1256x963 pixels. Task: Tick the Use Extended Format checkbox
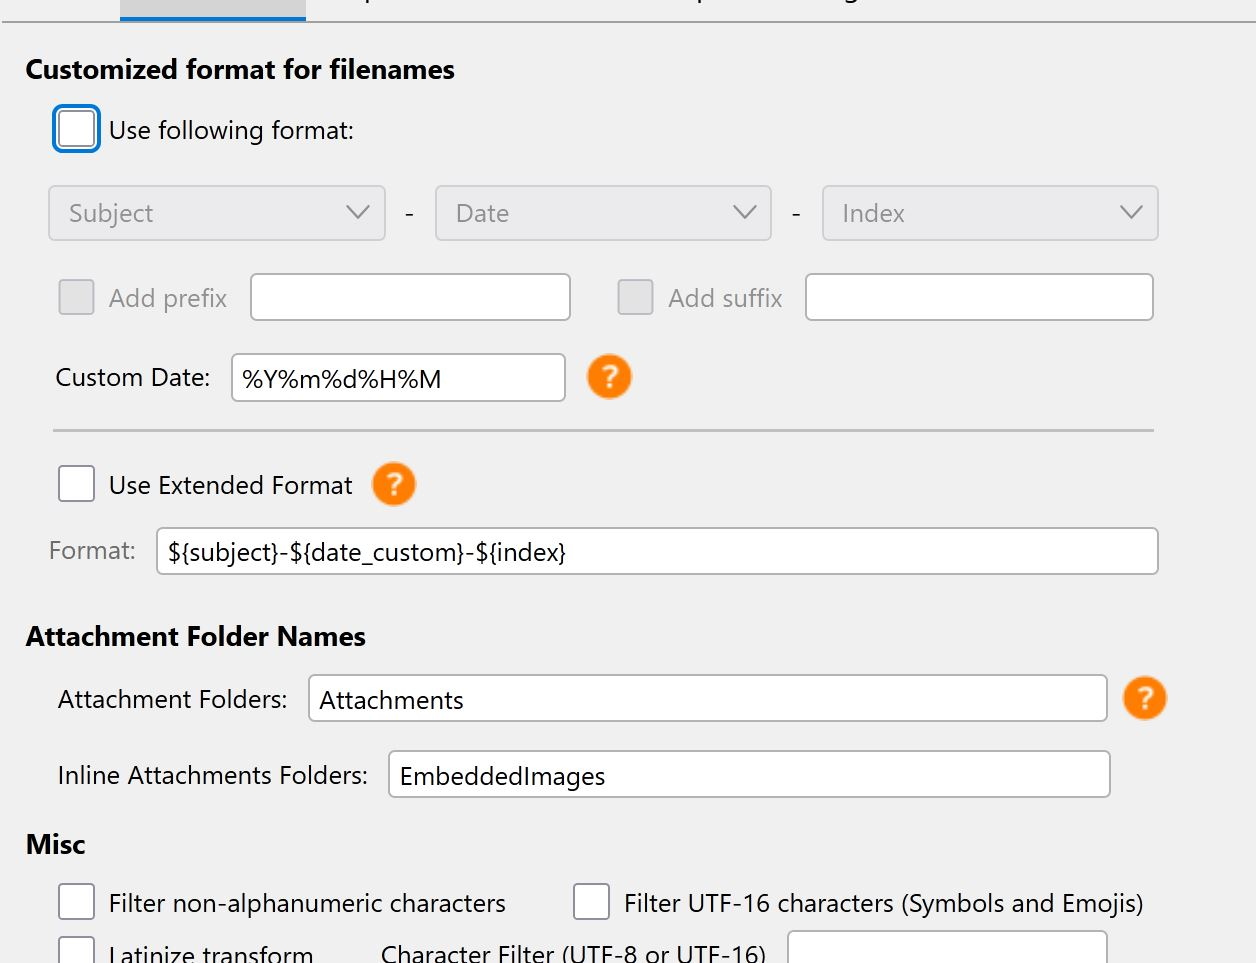pos(77,484)
